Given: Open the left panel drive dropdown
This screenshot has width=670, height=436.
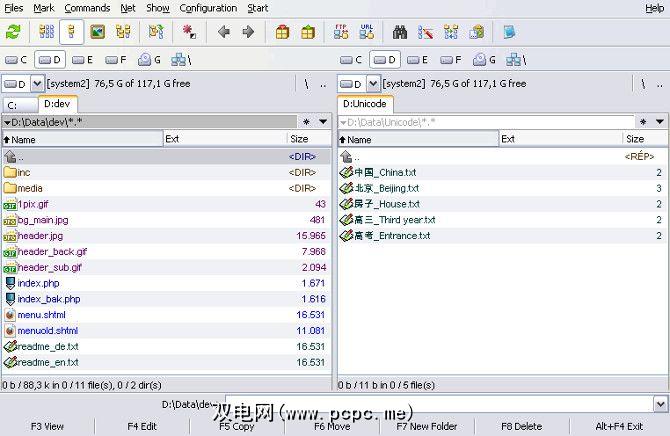Looking at the screenshot, I should click(37, 84).
